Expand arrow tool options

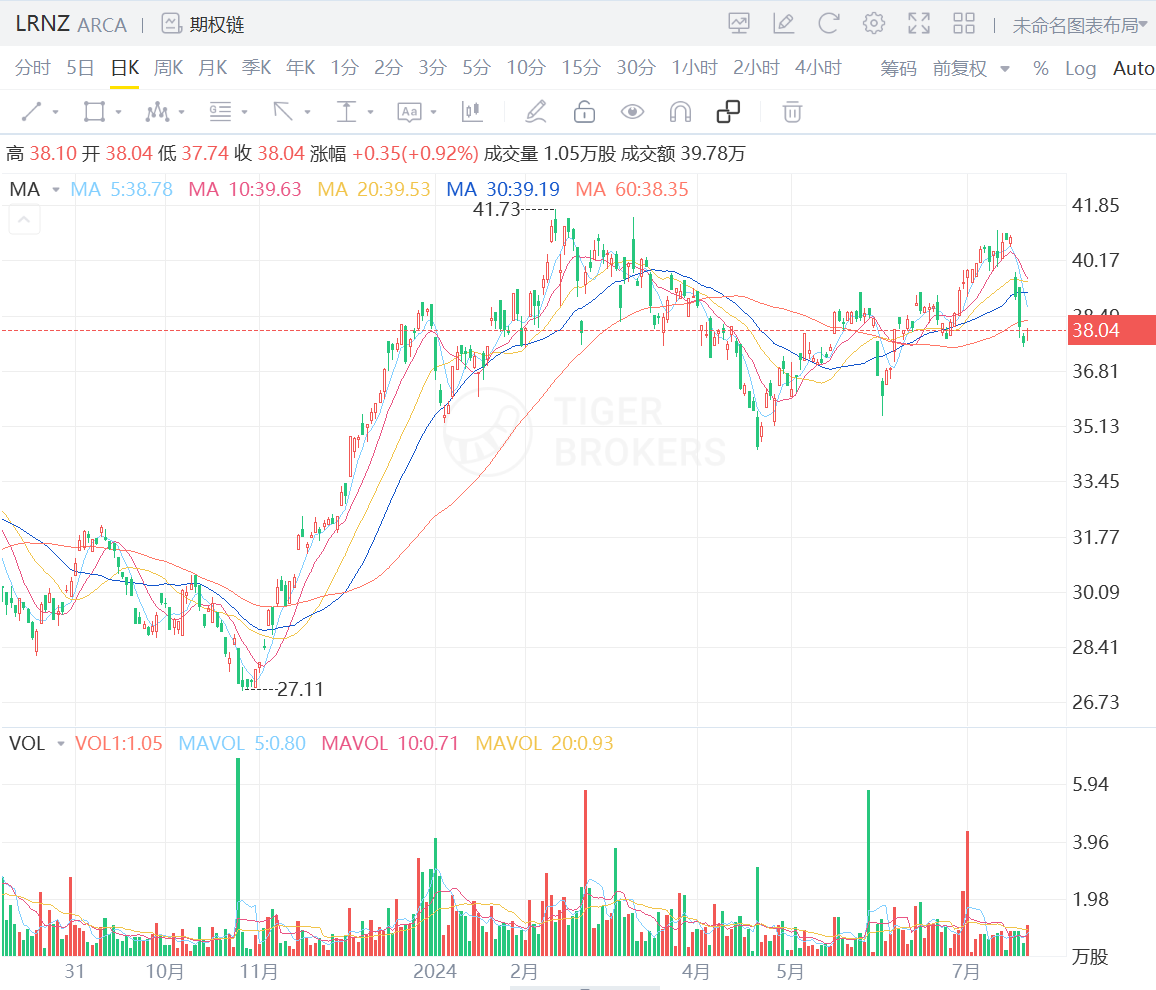point(307,113)
